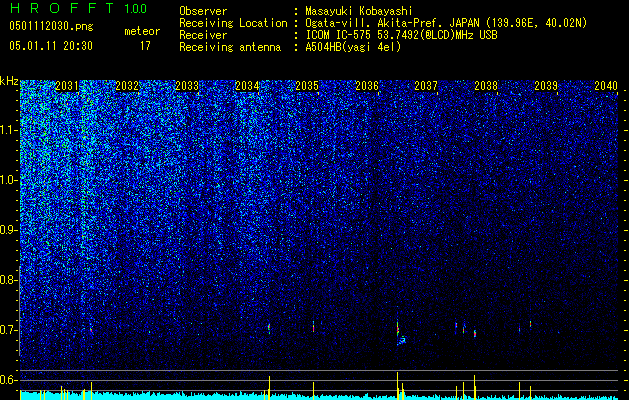Click the 2031 time marker
This screenshot has width=629, height=400.
click(x=67, y=86)
